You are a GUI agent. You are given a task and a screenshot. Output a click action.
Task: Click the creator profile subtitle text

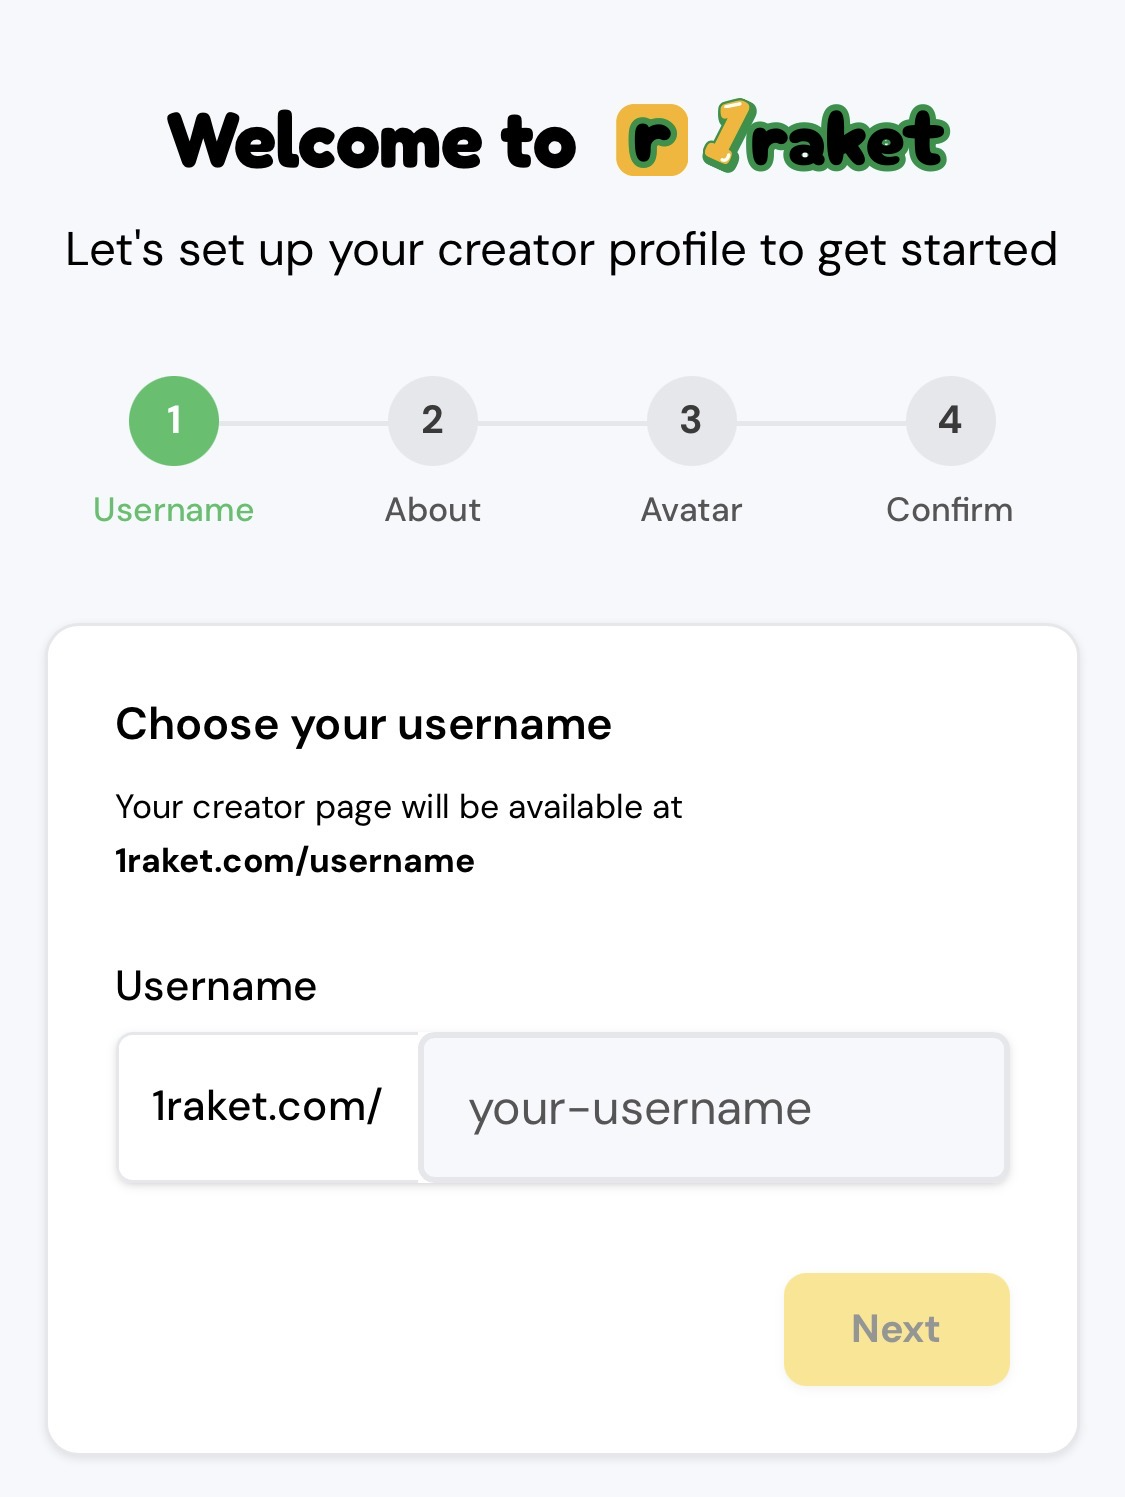coord(562,249)
